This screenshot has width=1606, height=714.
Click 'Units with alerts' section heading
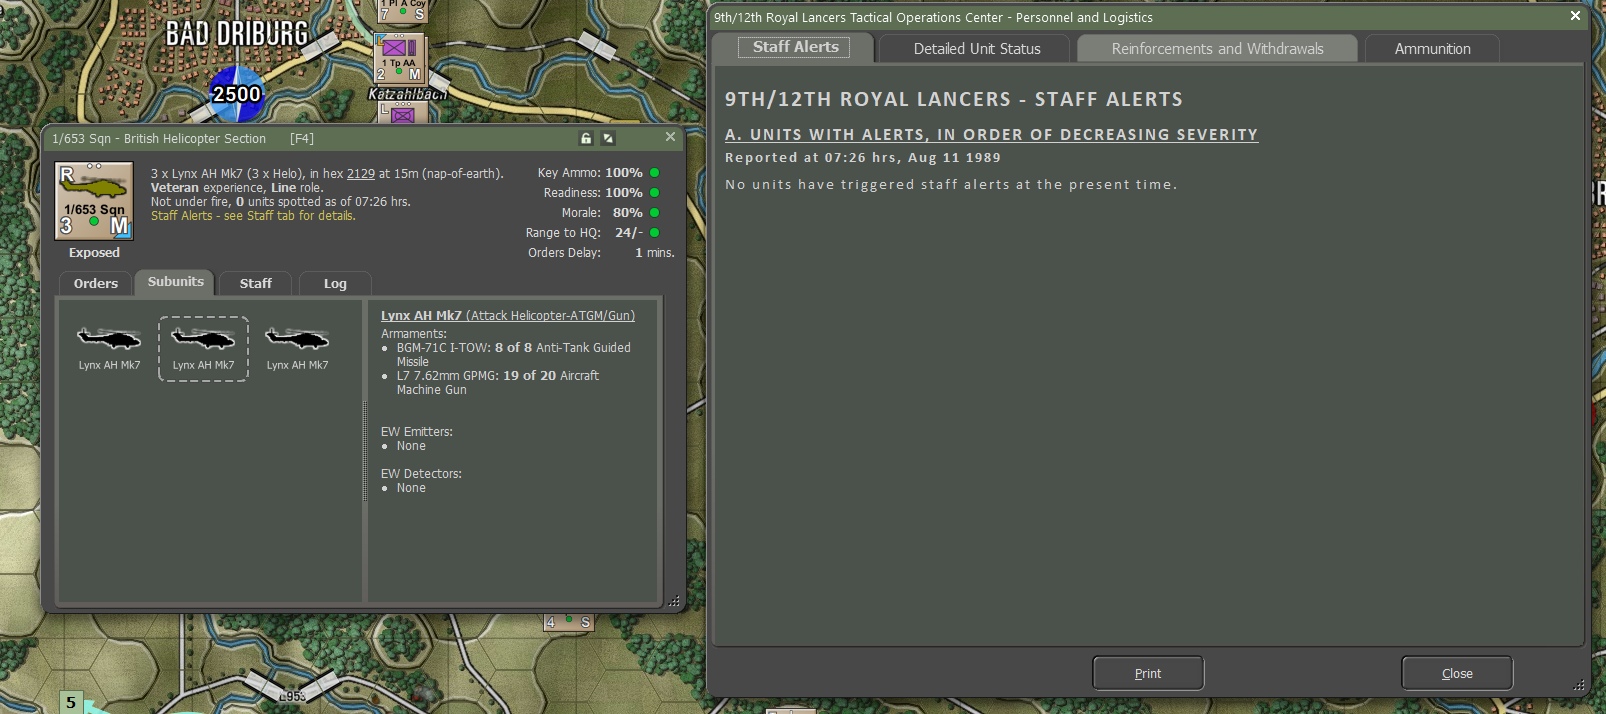991,134
